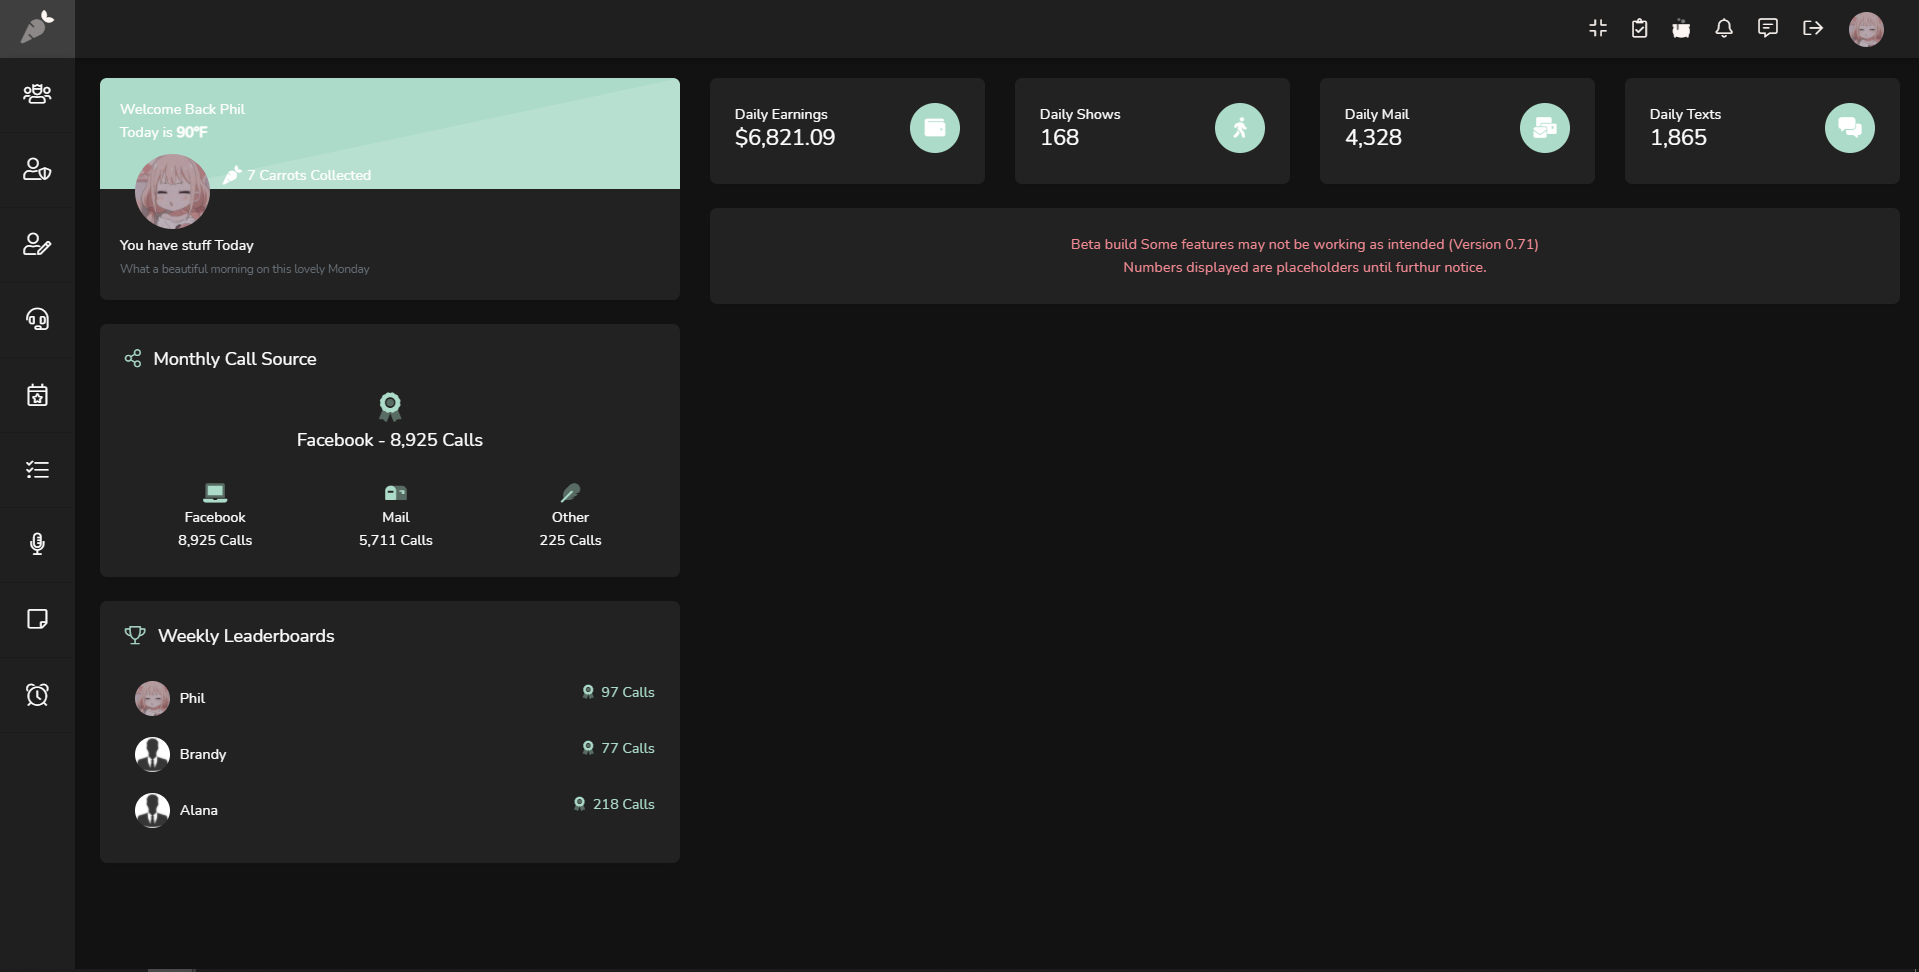Click the mail icon on Daily Mail card

click(x=1544, y=128)
